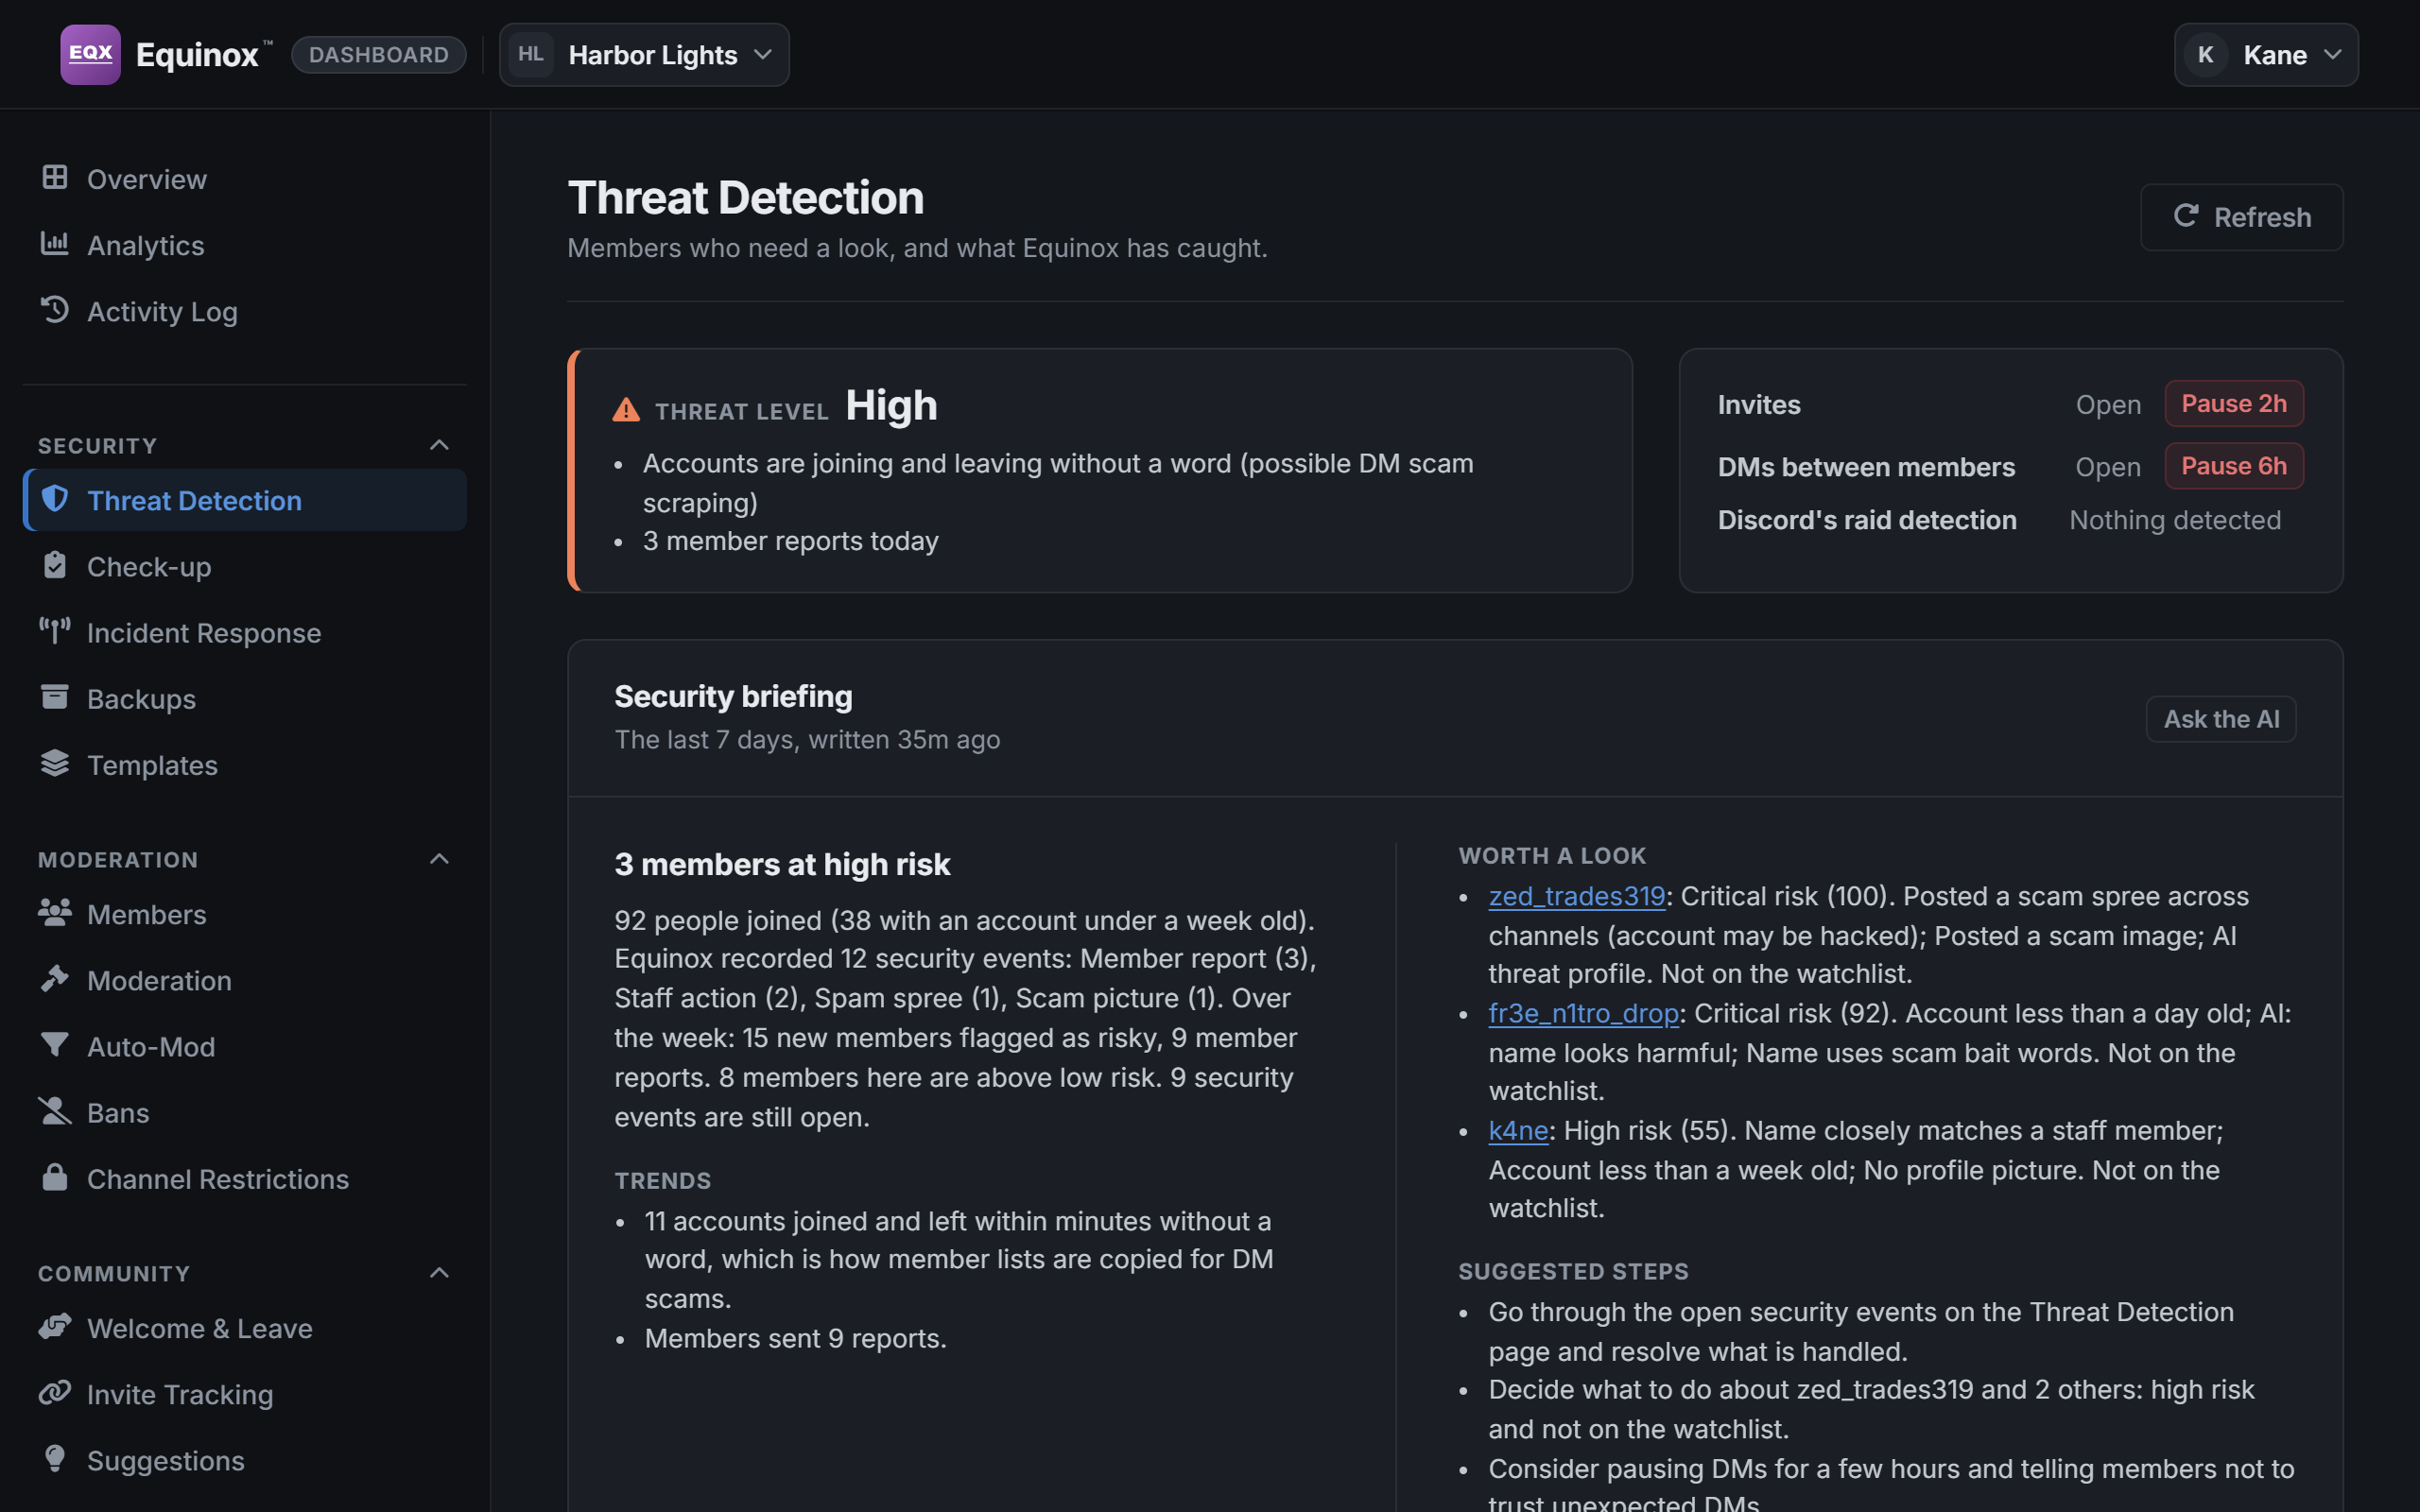Click the Channel Restrictions lock icon
Viewport: 2420px width, 1512px height.
[55, 1177]
